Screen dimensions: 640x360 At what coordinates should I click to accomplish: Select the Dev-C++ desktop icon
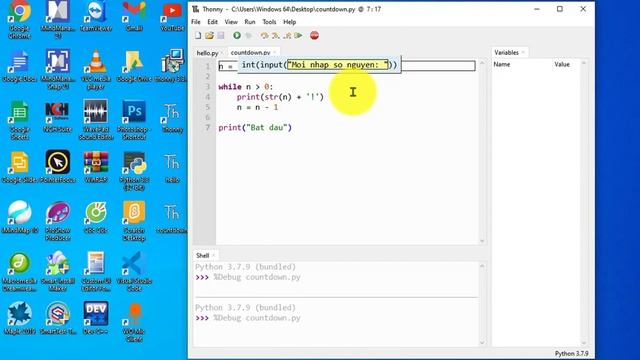coord(96,318)
